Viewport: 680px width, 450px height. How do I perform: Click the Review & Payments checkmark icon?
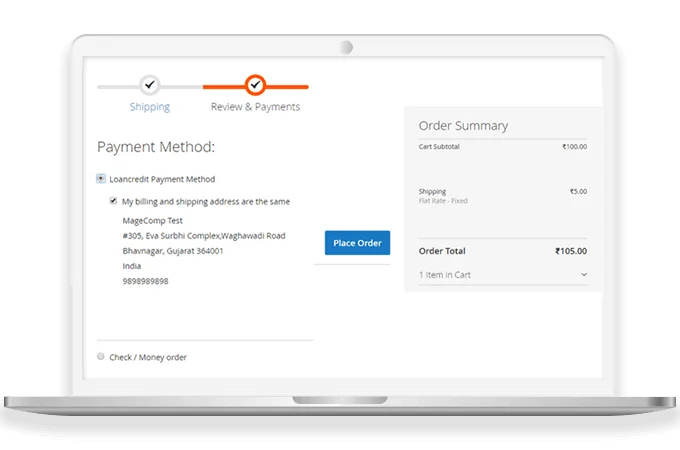point(255,85)
